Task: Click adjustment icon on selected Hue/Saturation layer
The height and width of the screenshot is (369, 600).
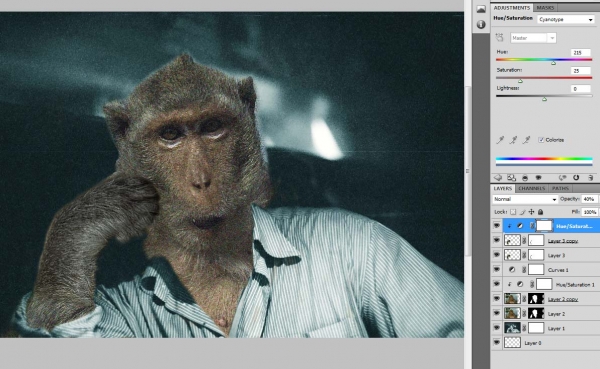Action: tap(520, 226)
